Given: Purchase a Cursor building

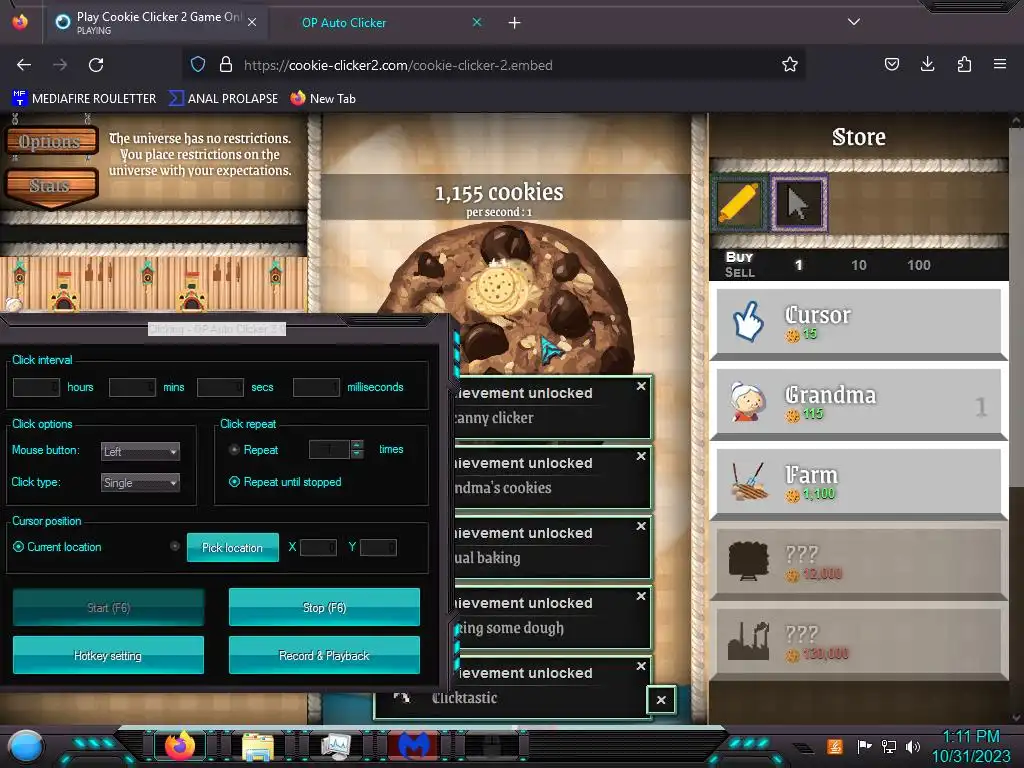Looking at the screenshot, I should (859, 321).
